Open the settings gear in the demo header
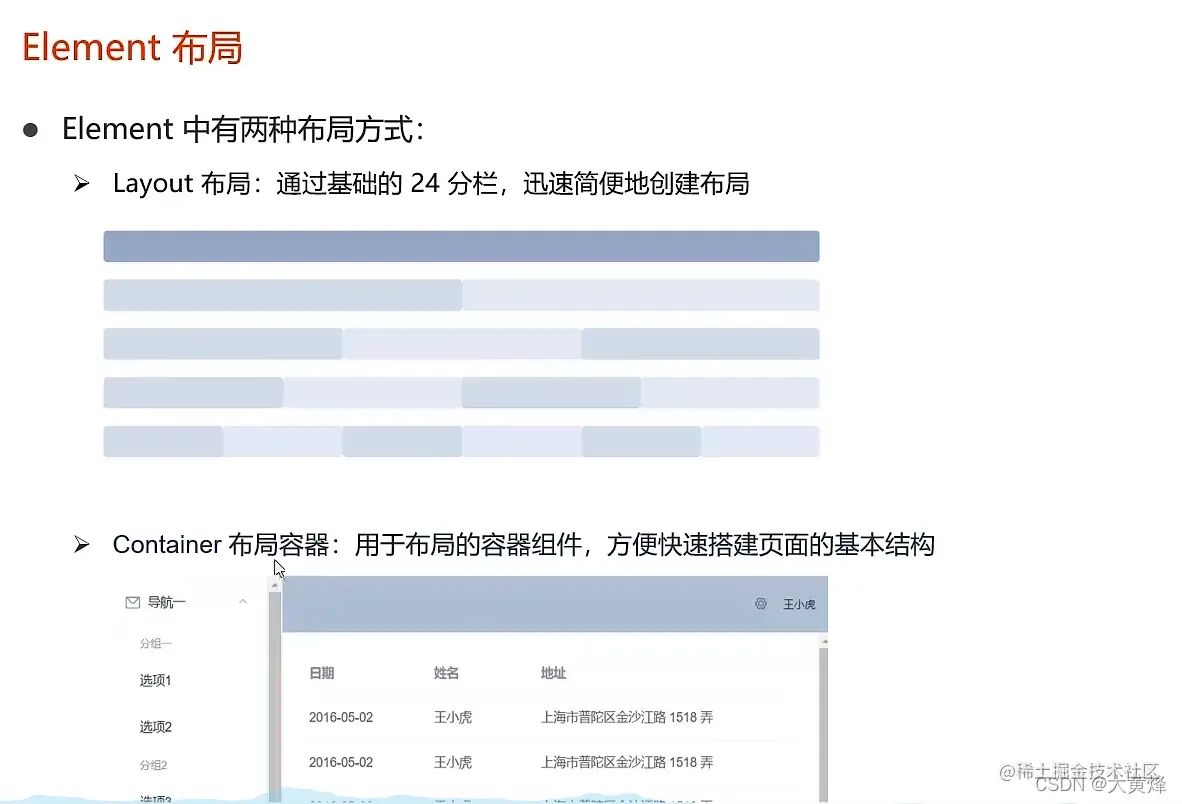Viewport: 1182px width, 804px height. click(760, 604)
